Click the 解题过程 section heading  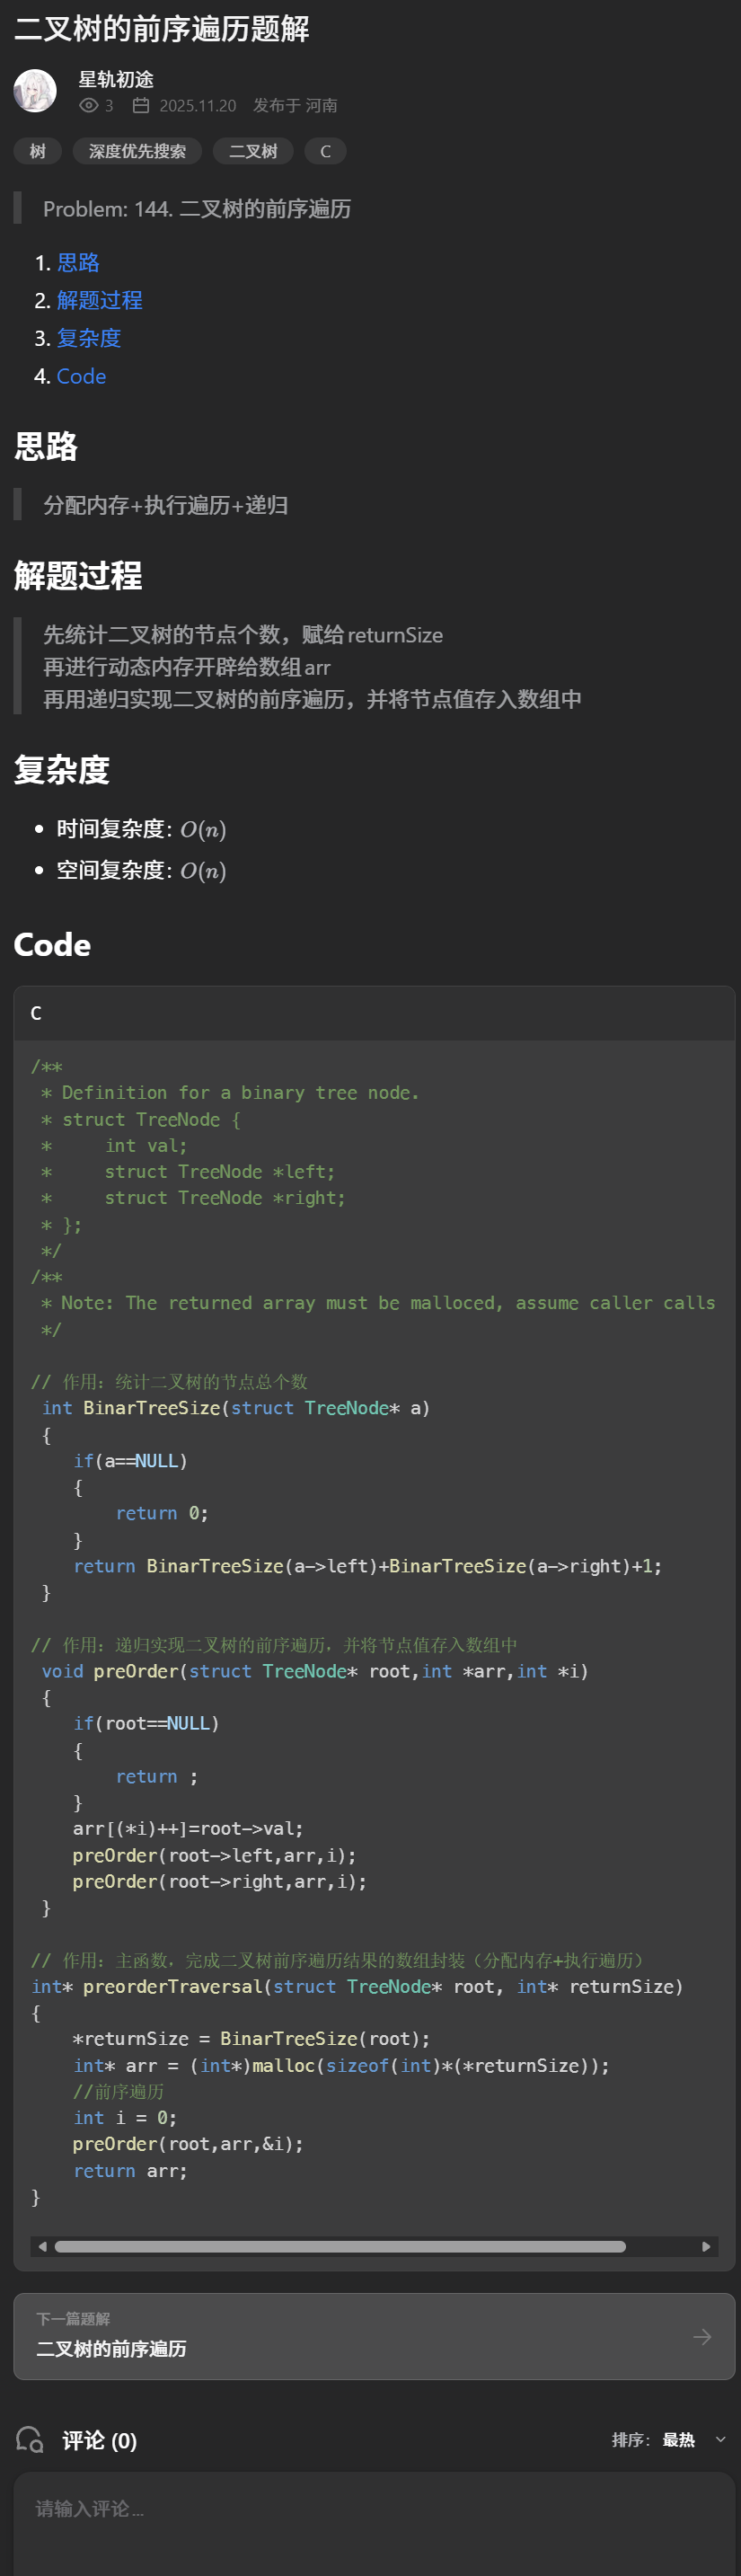point(78,576)
